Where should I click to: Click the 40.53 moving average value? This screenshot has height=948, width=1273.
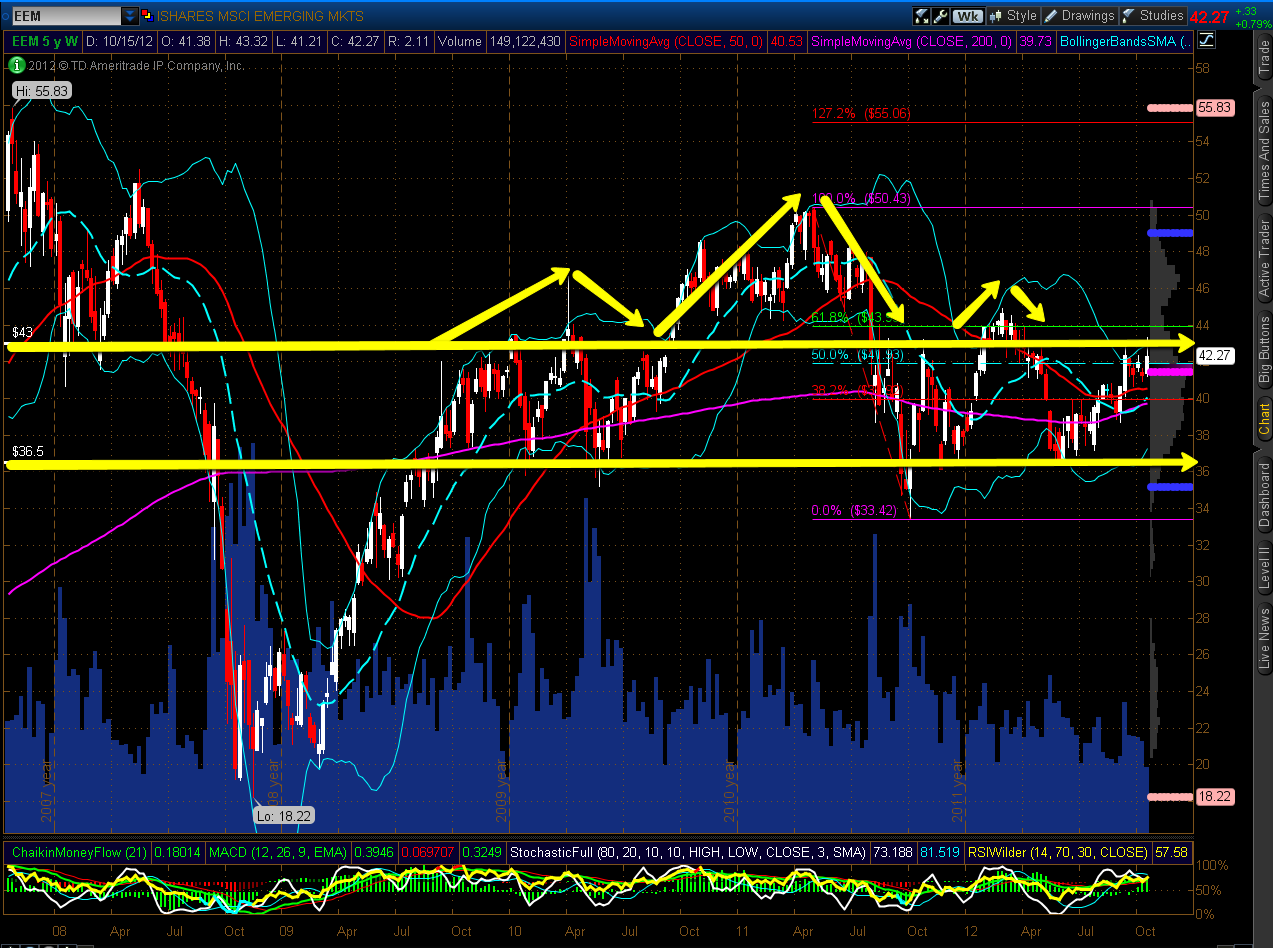(789, 41)
